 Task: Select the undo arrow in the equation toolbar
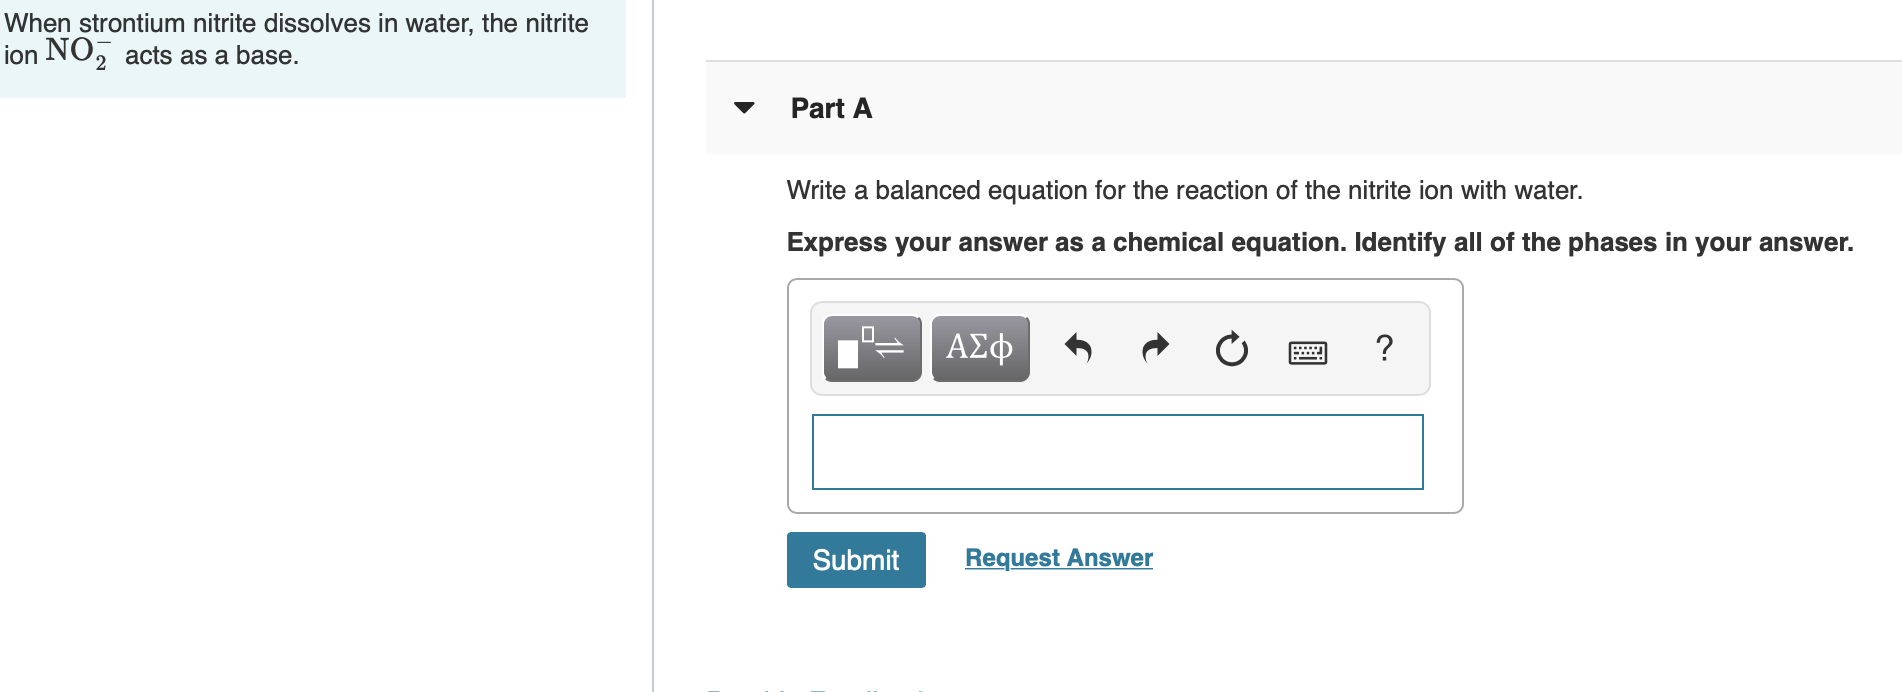tap(1077, 348)
